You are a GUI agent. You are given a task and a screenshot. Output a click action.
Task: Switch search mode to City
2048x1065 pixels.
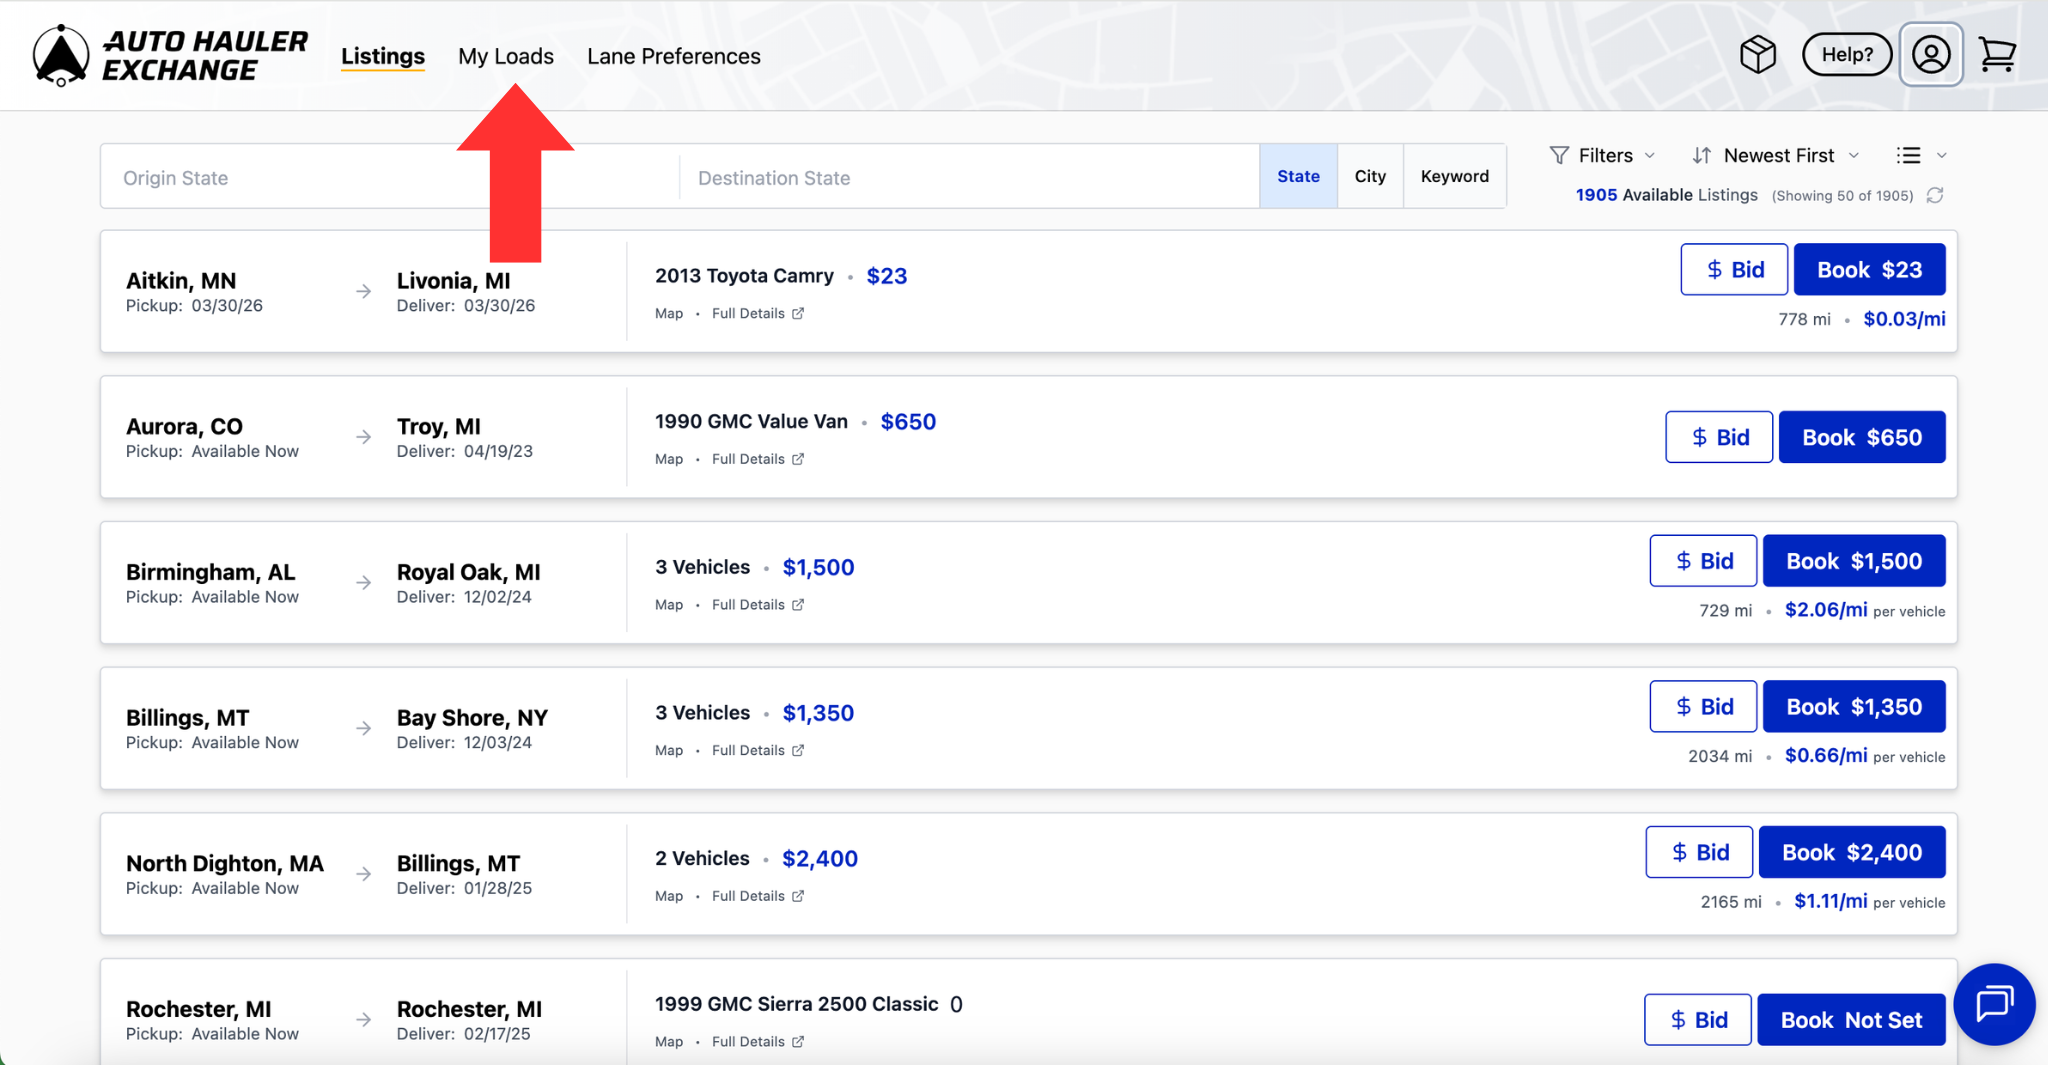coord(1370,176)
